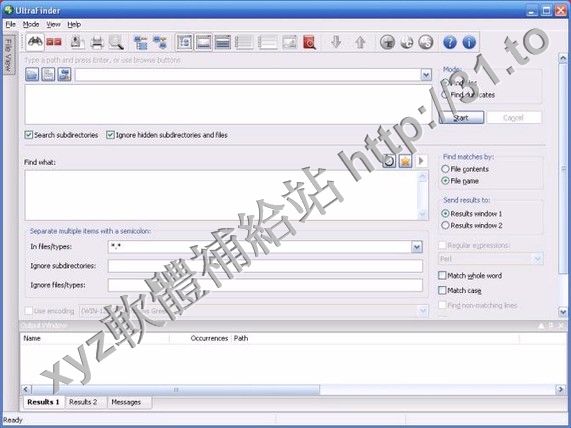The image size is (571, 428).
Task: Click the blue info about icon
Action: 469,42
